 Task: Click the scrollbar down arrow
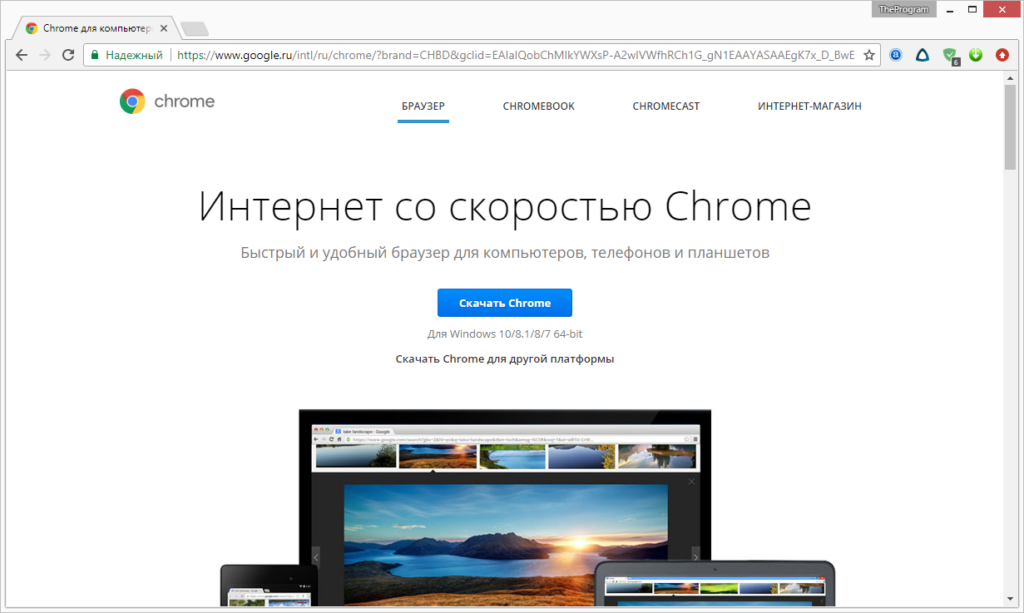(x=1010, y=599)
